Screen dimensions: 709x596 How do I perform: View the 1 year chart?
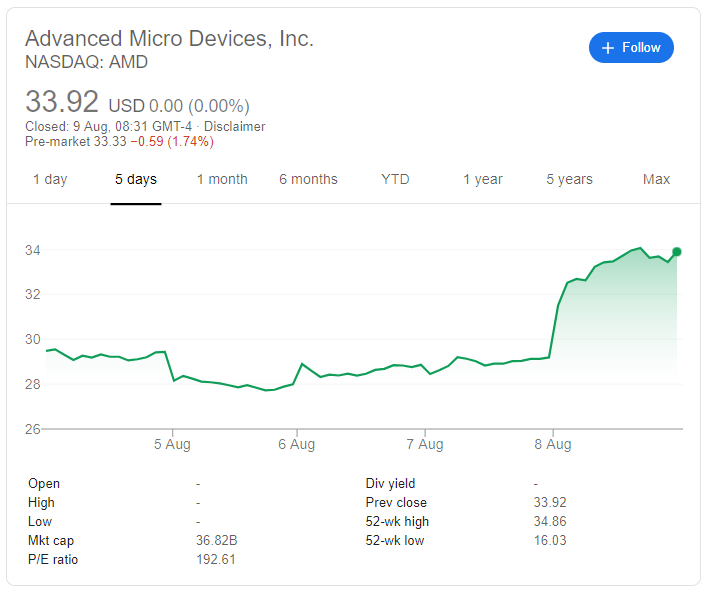pos(482,180)
